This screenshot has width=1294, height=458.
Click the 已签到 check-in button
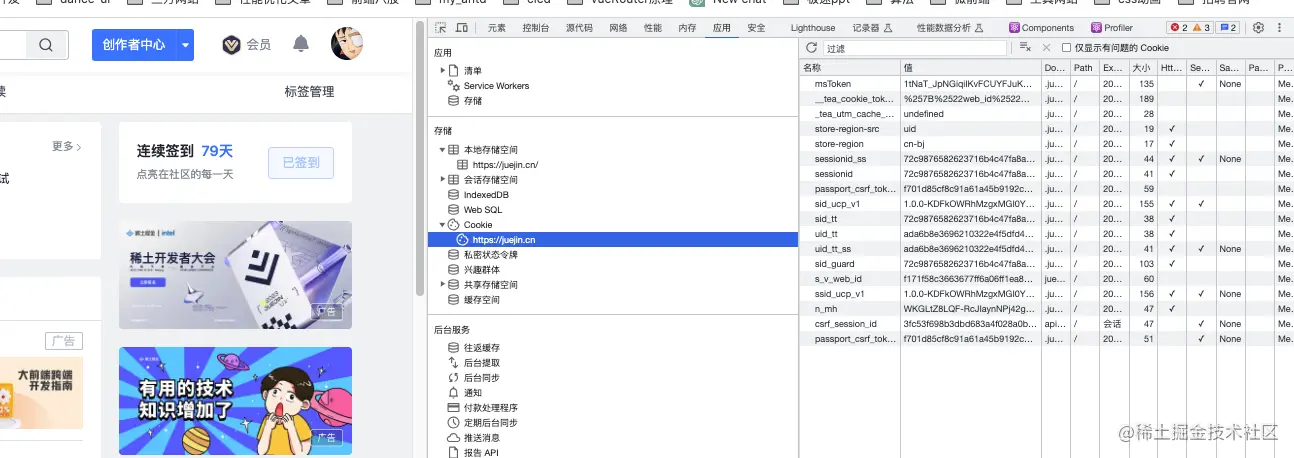300,162
